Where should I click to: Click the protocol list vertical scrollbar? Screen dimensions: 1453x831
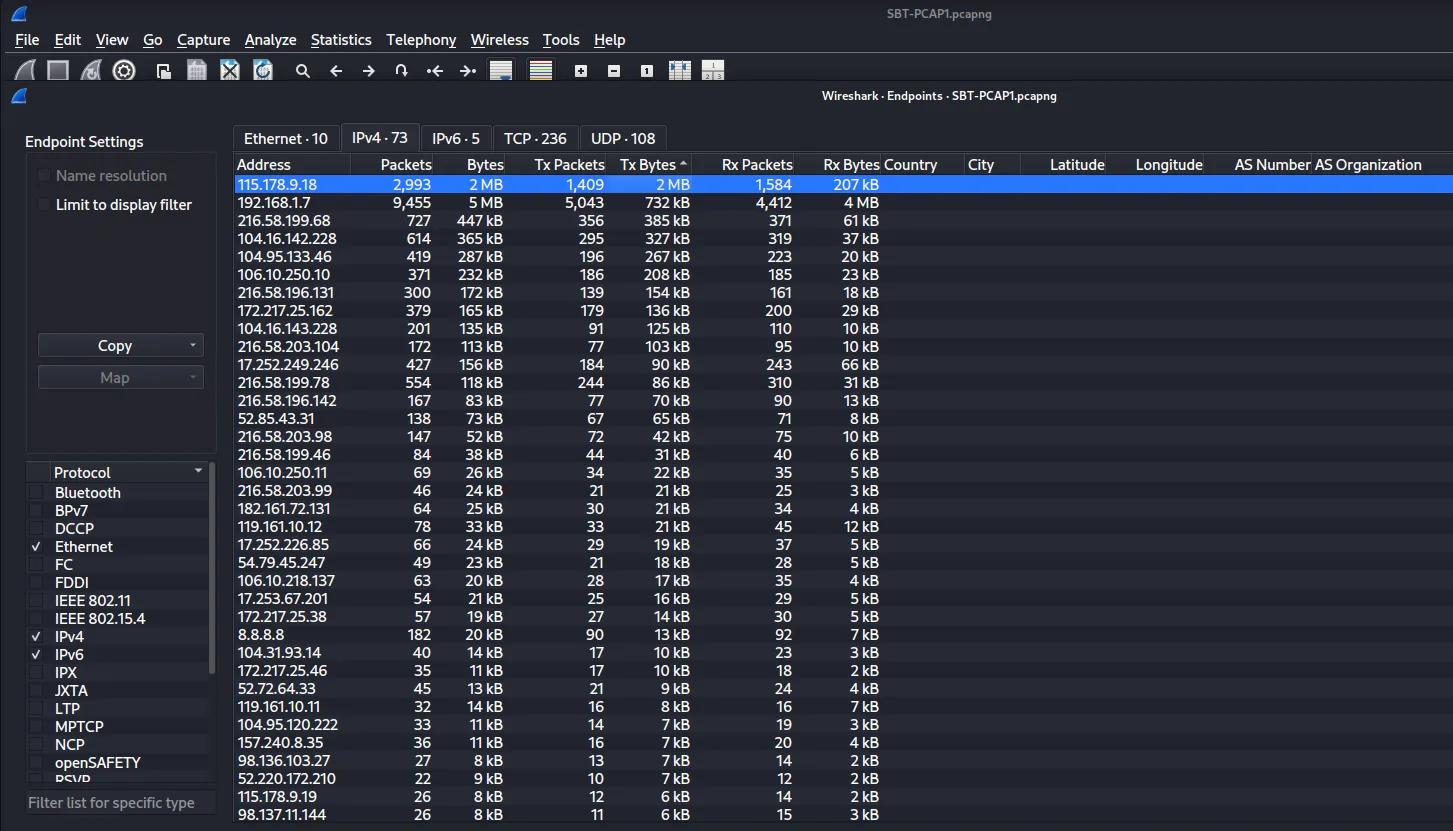(x=212, y=570)
